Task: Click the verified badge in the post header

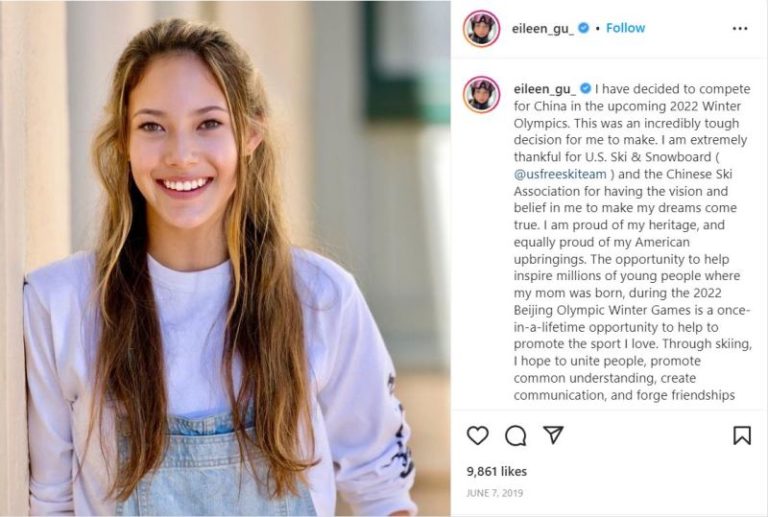Action: pos(583,28)
